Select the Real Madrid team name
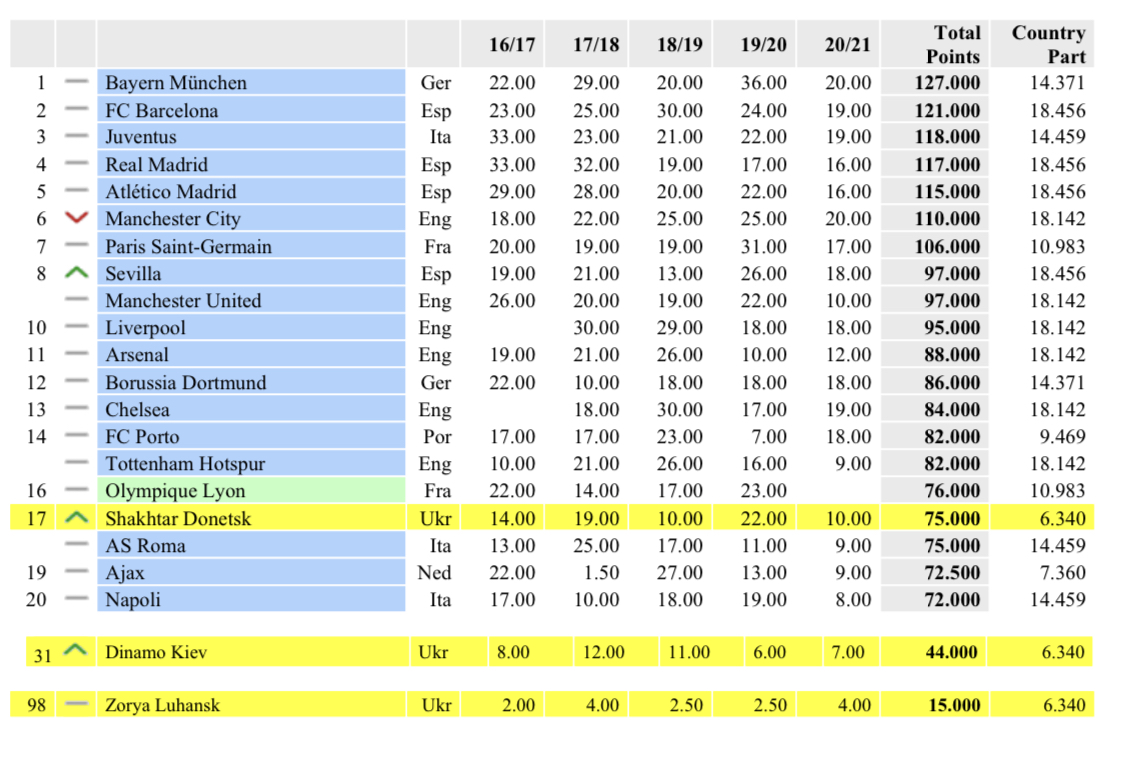Image resolution: width=1125 pixels, height=758 pixels. coord(157,164)
